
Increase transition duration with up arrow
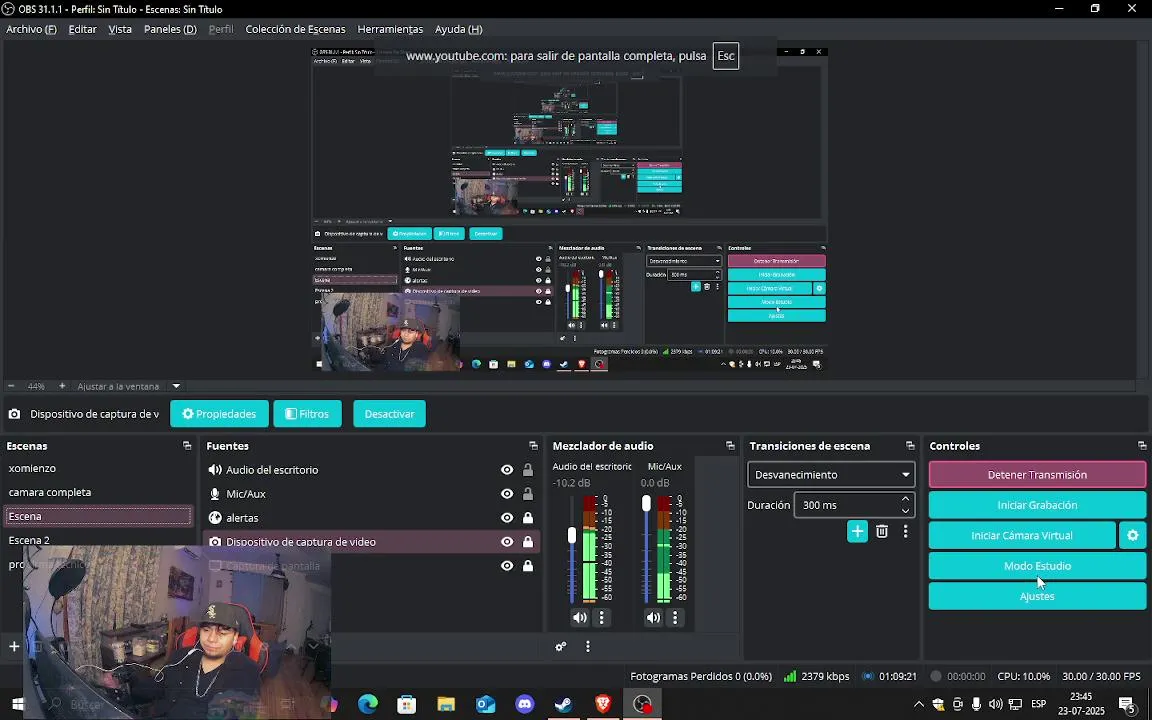[906, 499]
